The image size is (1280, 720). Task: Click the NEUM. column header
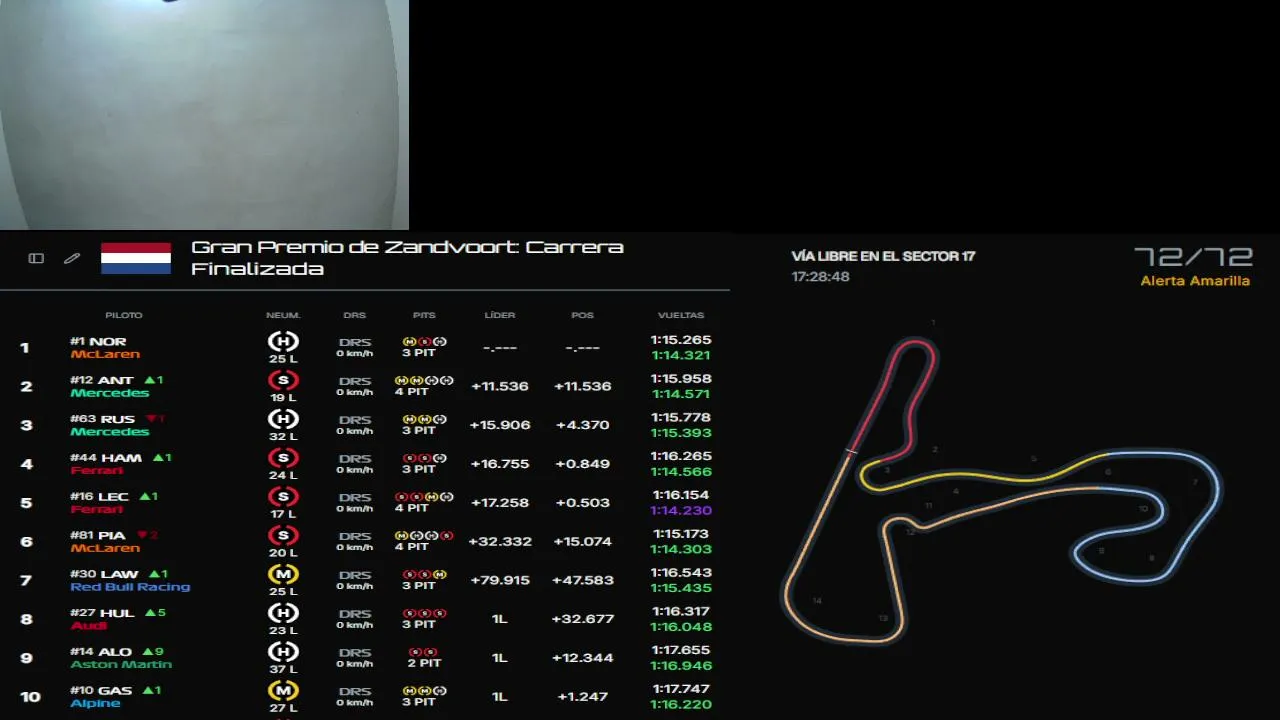tap(283, 315)
